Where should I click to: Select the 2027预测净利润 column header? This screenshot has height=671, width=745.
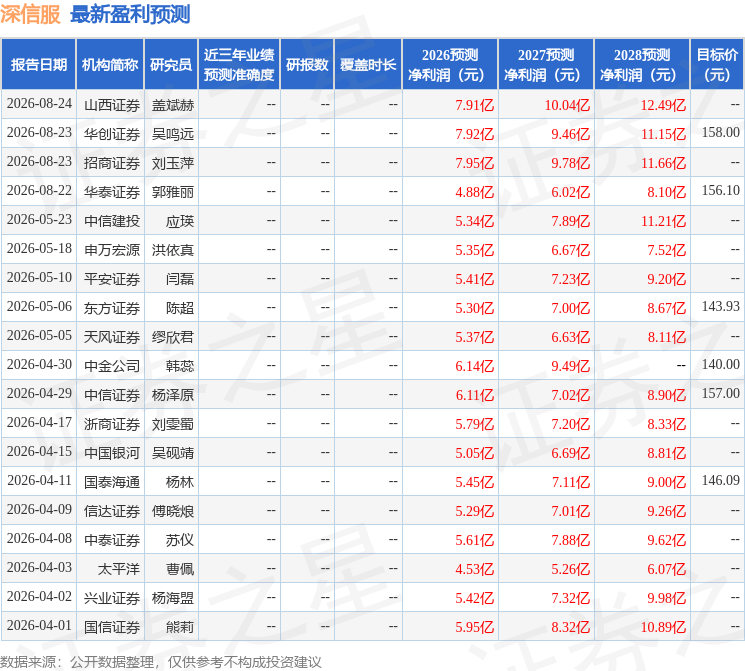(x=546, y=65)
